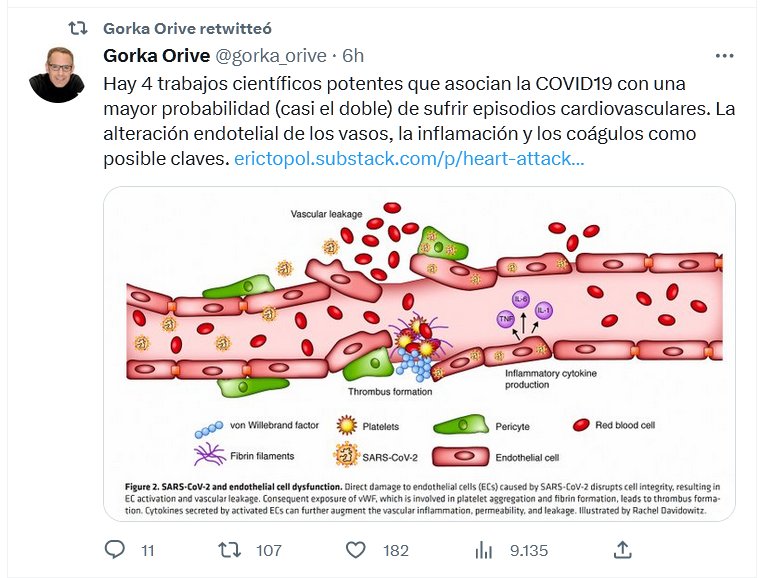Viewport: 764px width, 578px height.
Task: Click the tweet text about COVID19 cardiovascular episodes
Action: coord(400,106)
